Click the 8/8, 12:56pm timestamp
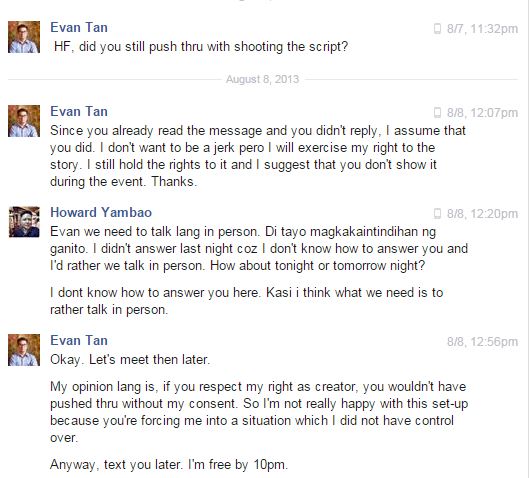 point(482,342)
